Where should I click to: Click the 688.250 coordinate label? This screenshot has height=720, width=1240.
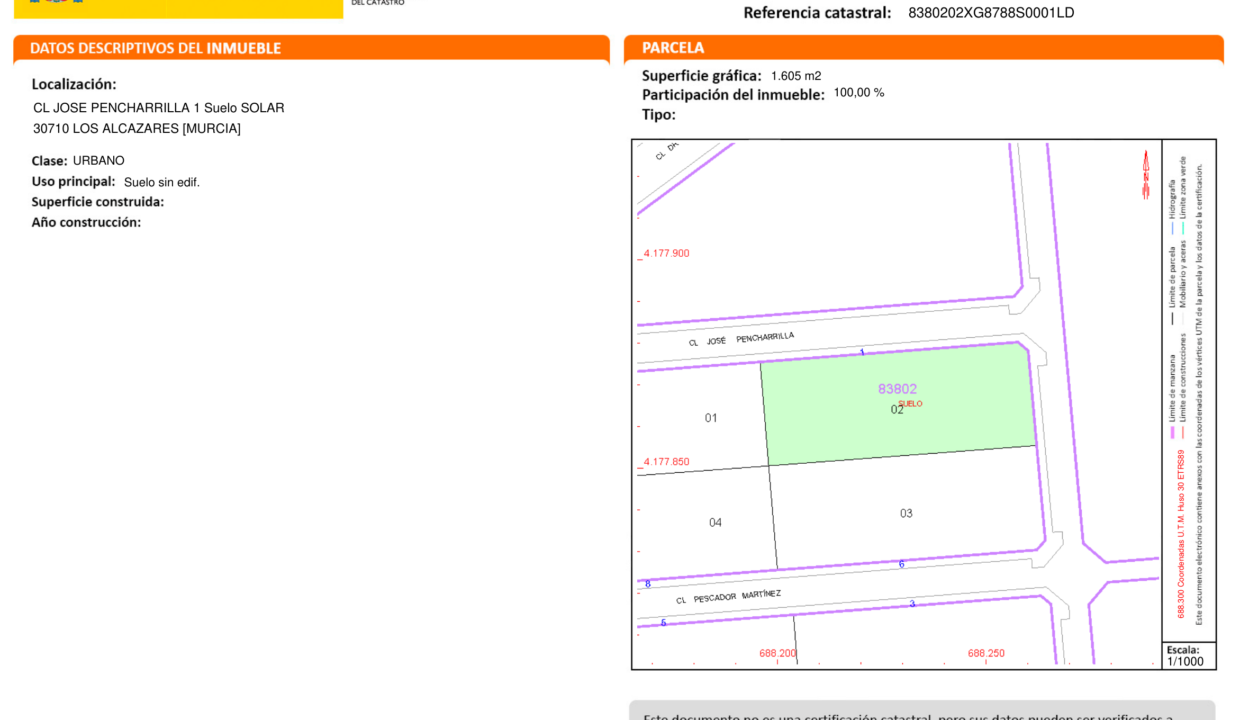pos(986,653)
